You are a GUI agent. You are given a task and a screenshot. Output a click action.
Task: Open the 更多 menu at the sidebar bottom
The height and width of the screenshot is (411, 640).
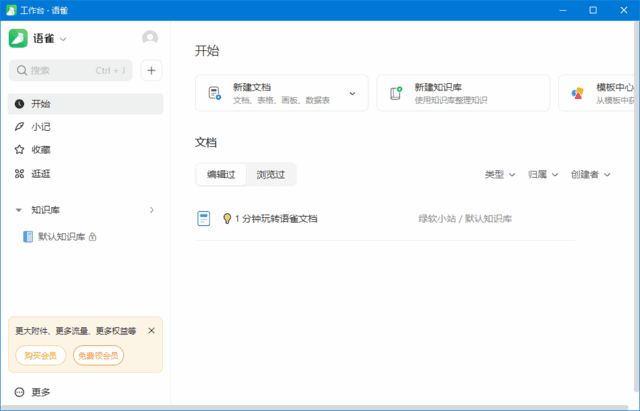(x=33, y=392)
